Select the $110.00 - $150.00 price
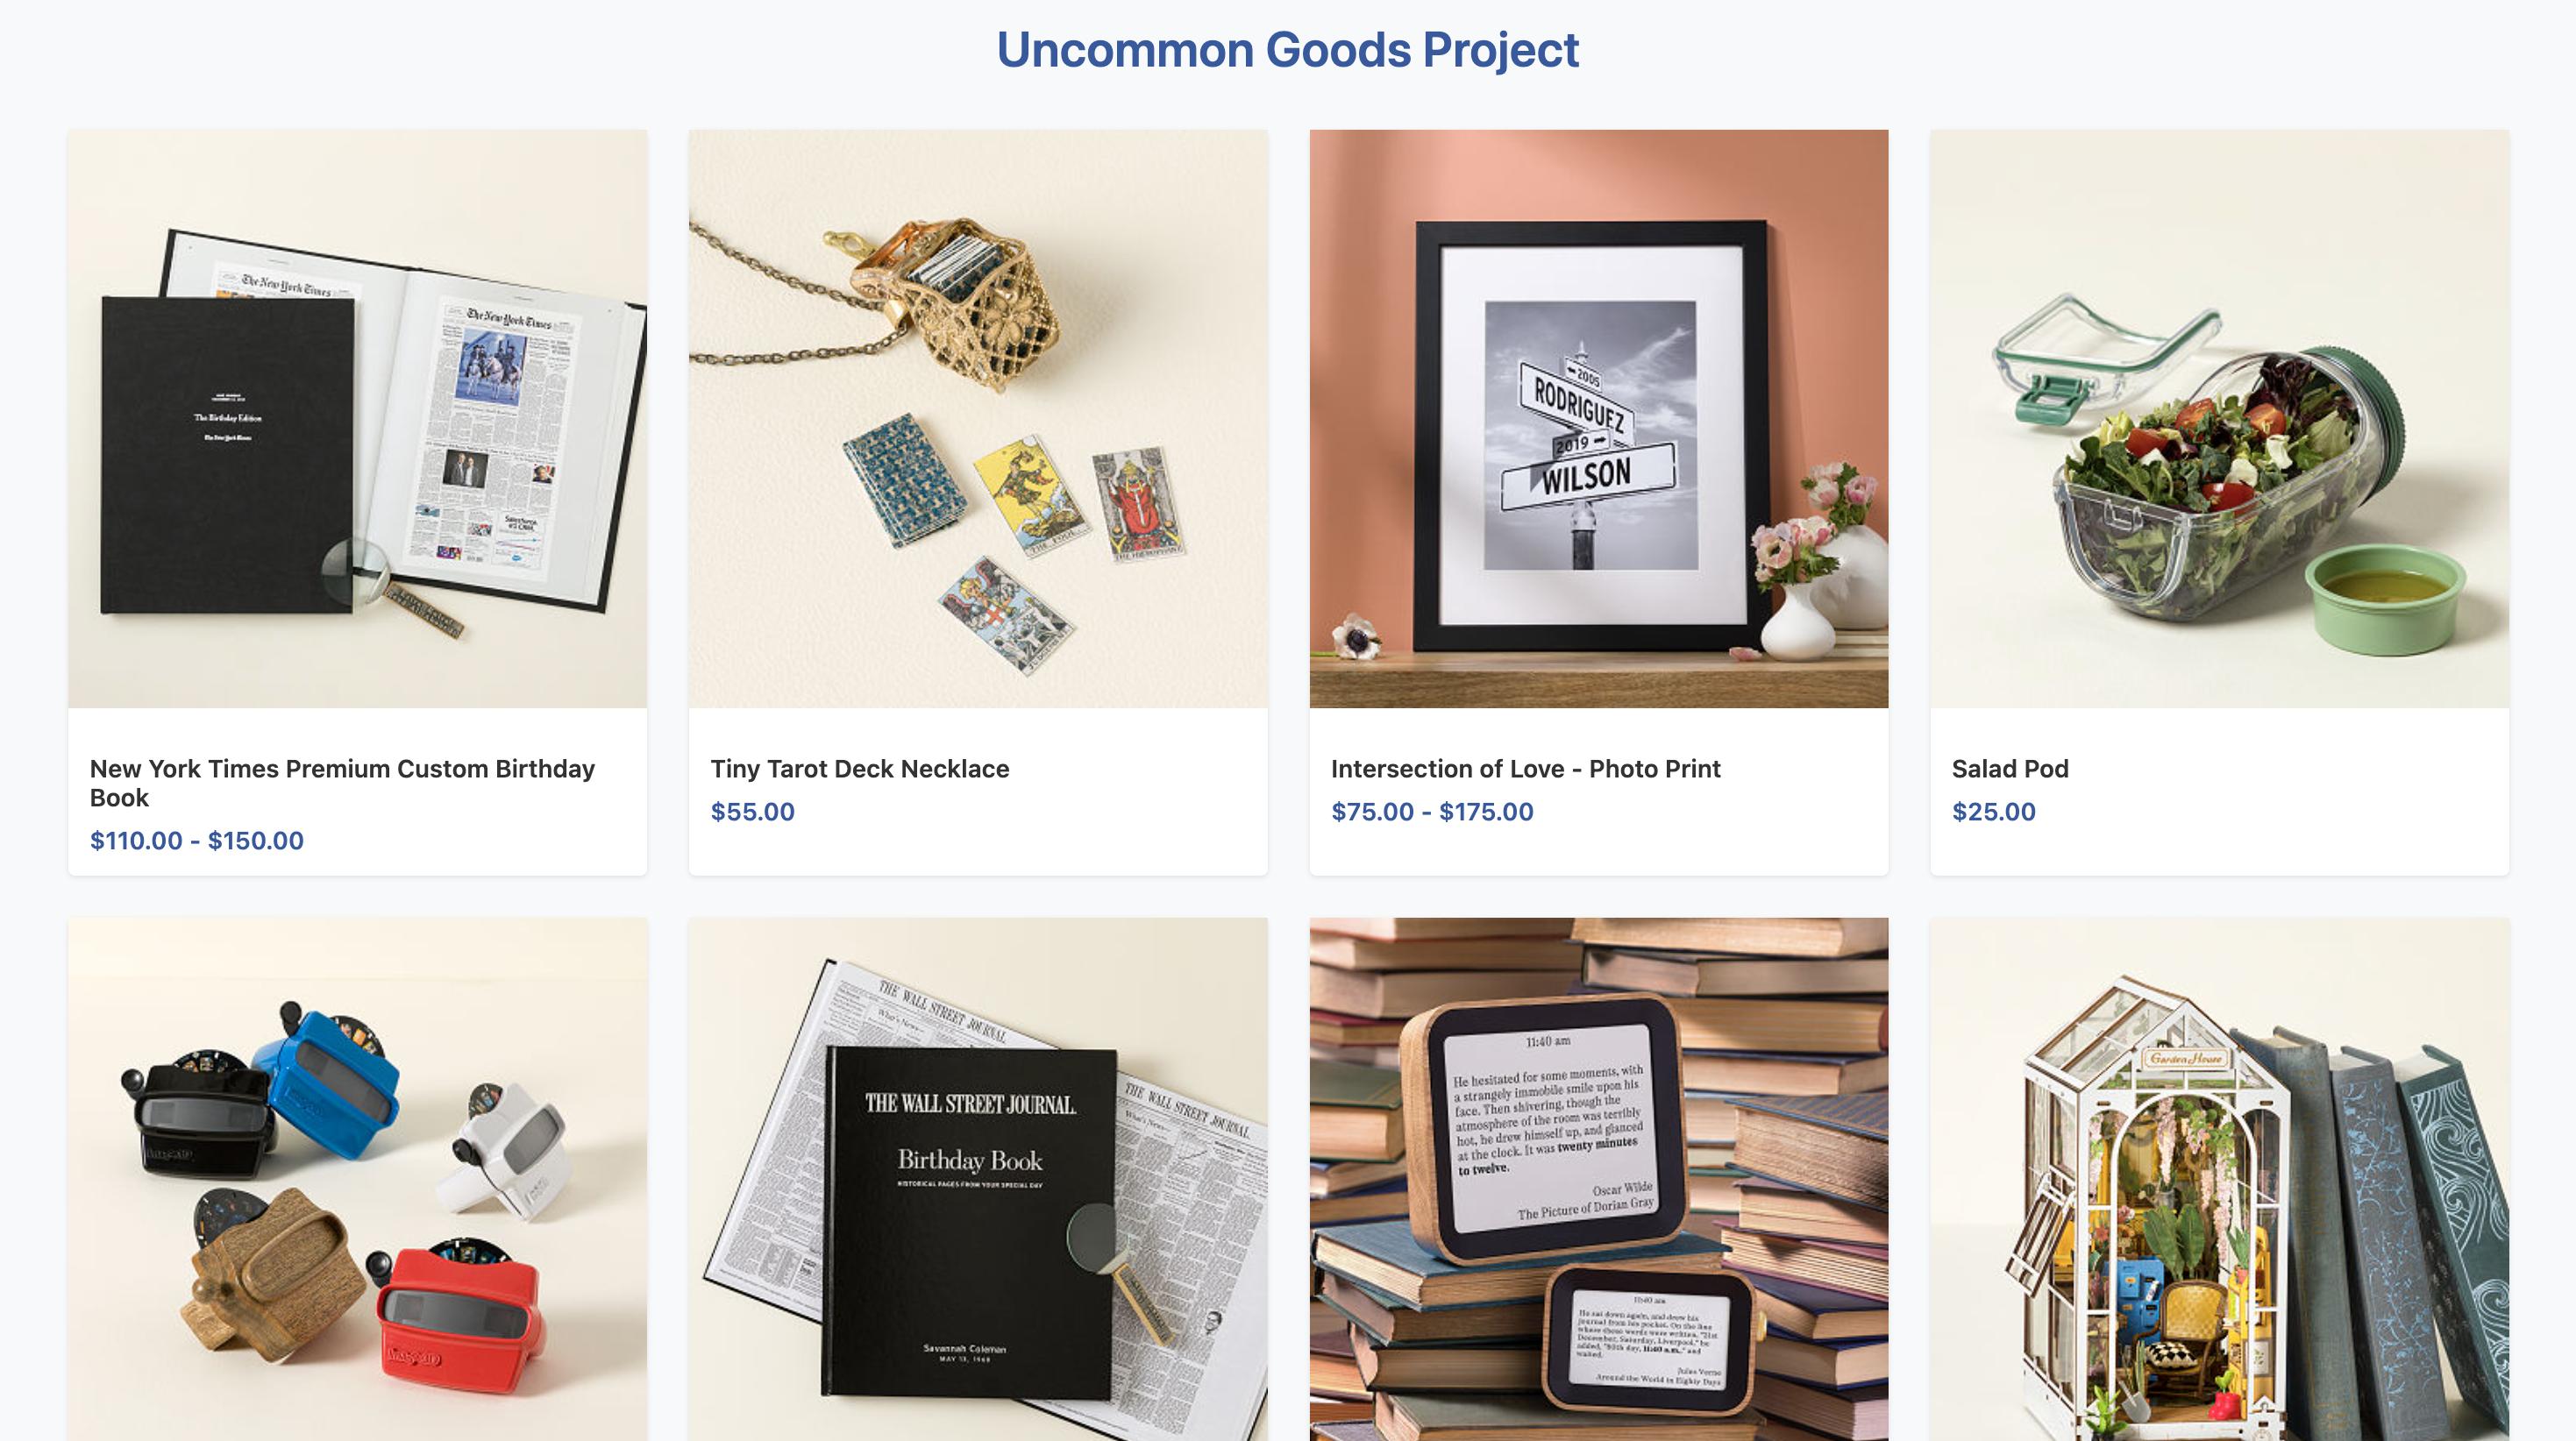Image resolution: width=2576 pixels, height=1441 pixels. pos(197,841)
